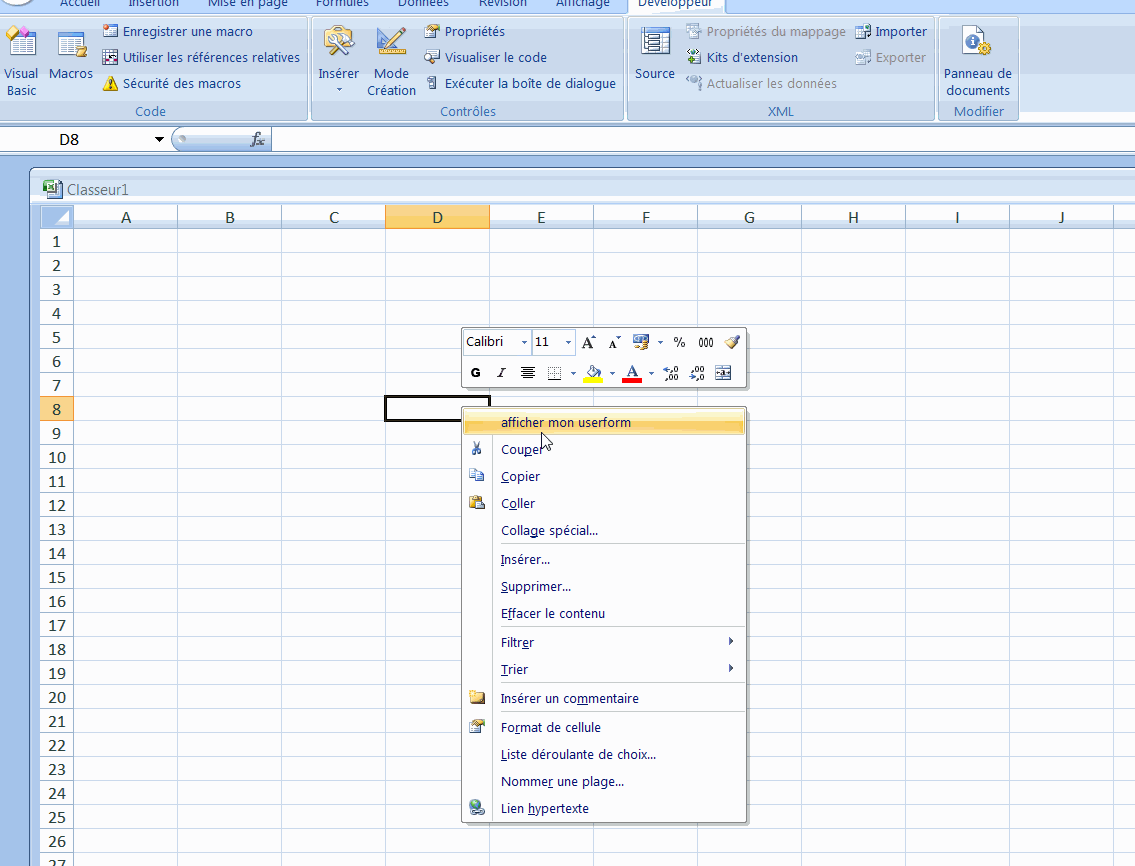This screenshot has height=866, width=1135.
Task: Toggle italic I in mini toolbar
Action: [x=501, y=373]
